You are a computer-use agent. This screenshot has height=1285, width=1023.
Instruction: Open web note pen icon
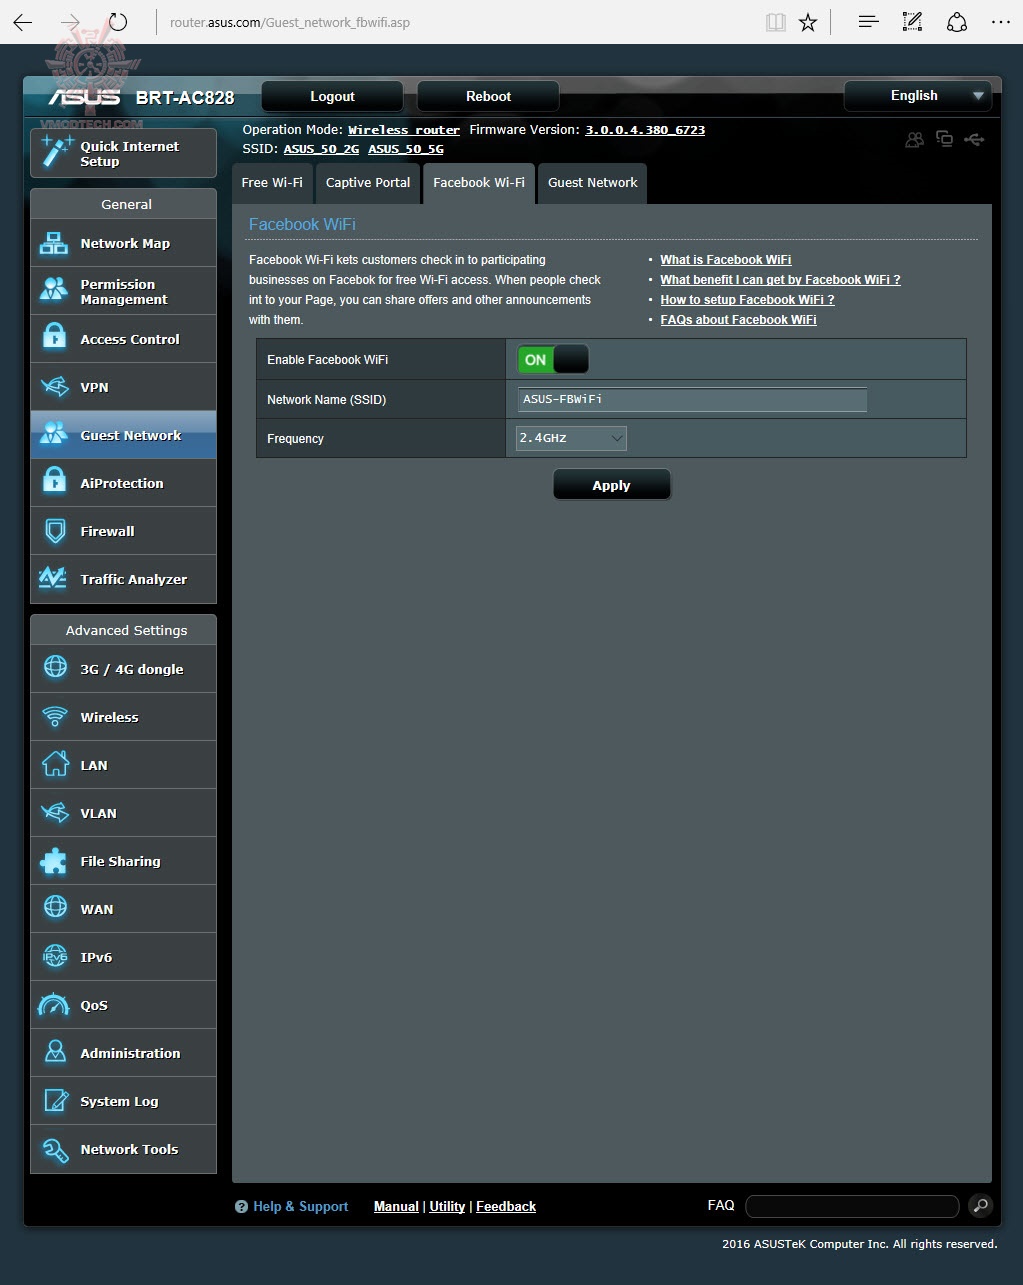coord(913,22)
